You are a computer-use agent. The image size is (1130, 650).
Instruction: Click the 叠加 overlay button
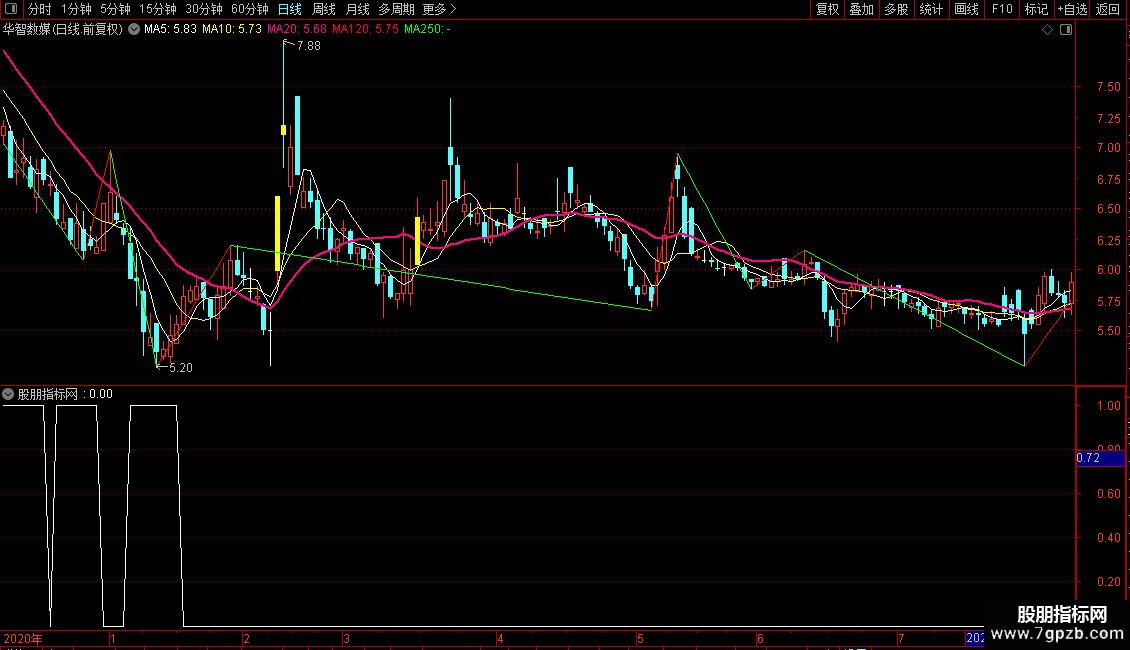tap(861, 9)
